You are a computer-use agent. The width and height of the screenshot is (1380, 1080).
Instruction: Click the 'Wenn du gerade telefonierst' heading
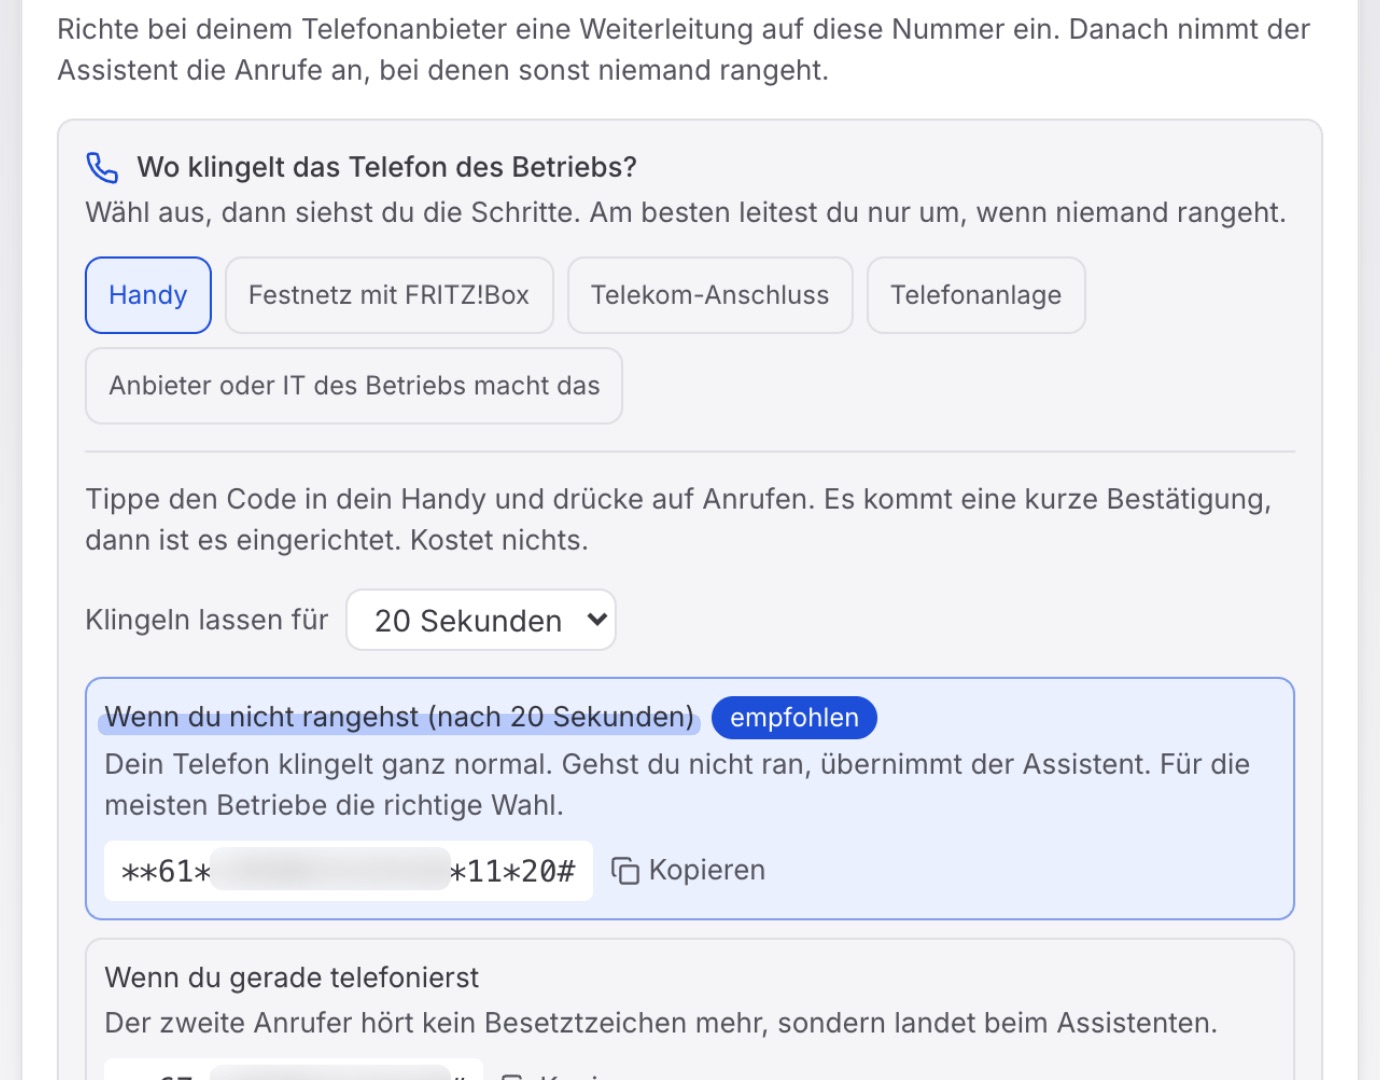tap(292, 977)
